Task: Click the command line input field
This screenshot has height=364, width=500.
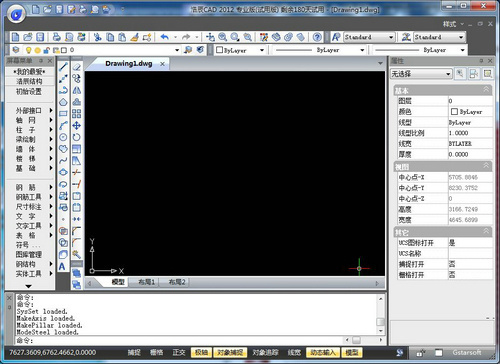Action: pos(179,340)
